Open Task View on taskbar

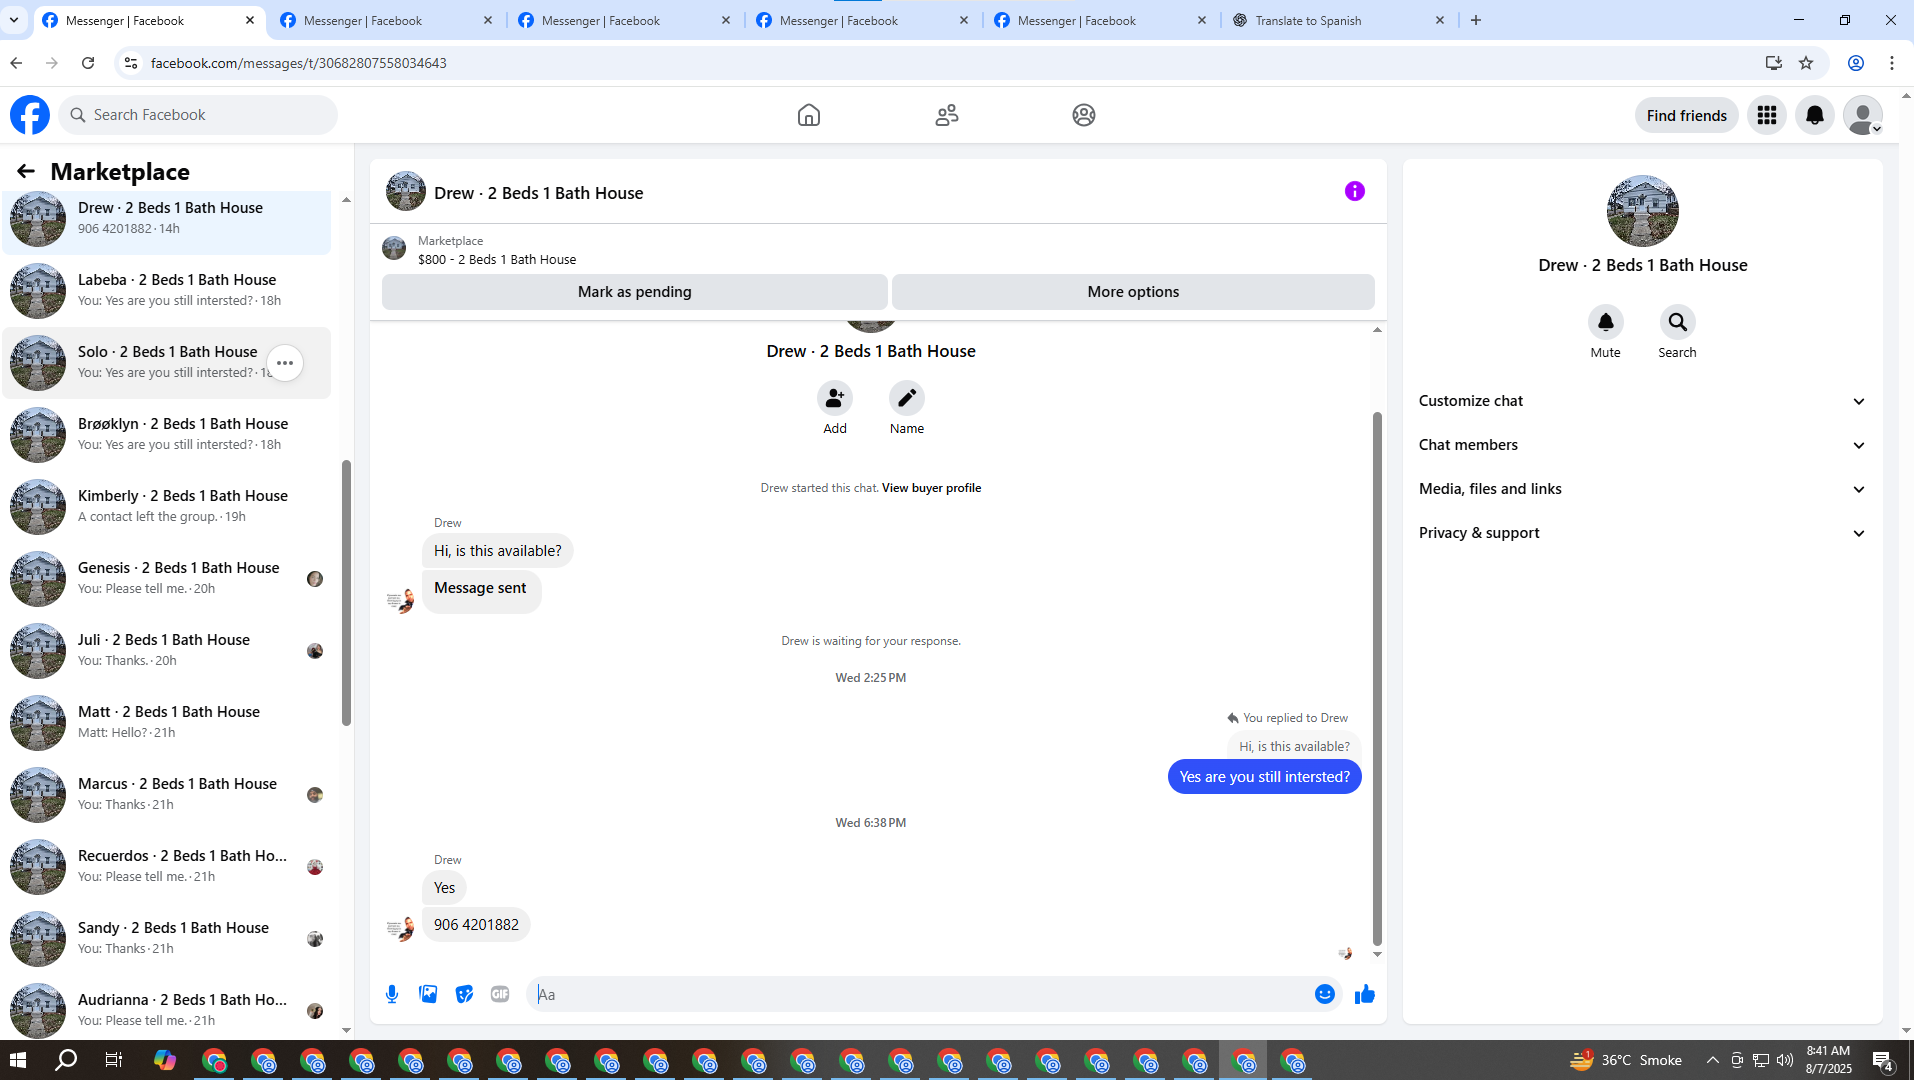114,1060
